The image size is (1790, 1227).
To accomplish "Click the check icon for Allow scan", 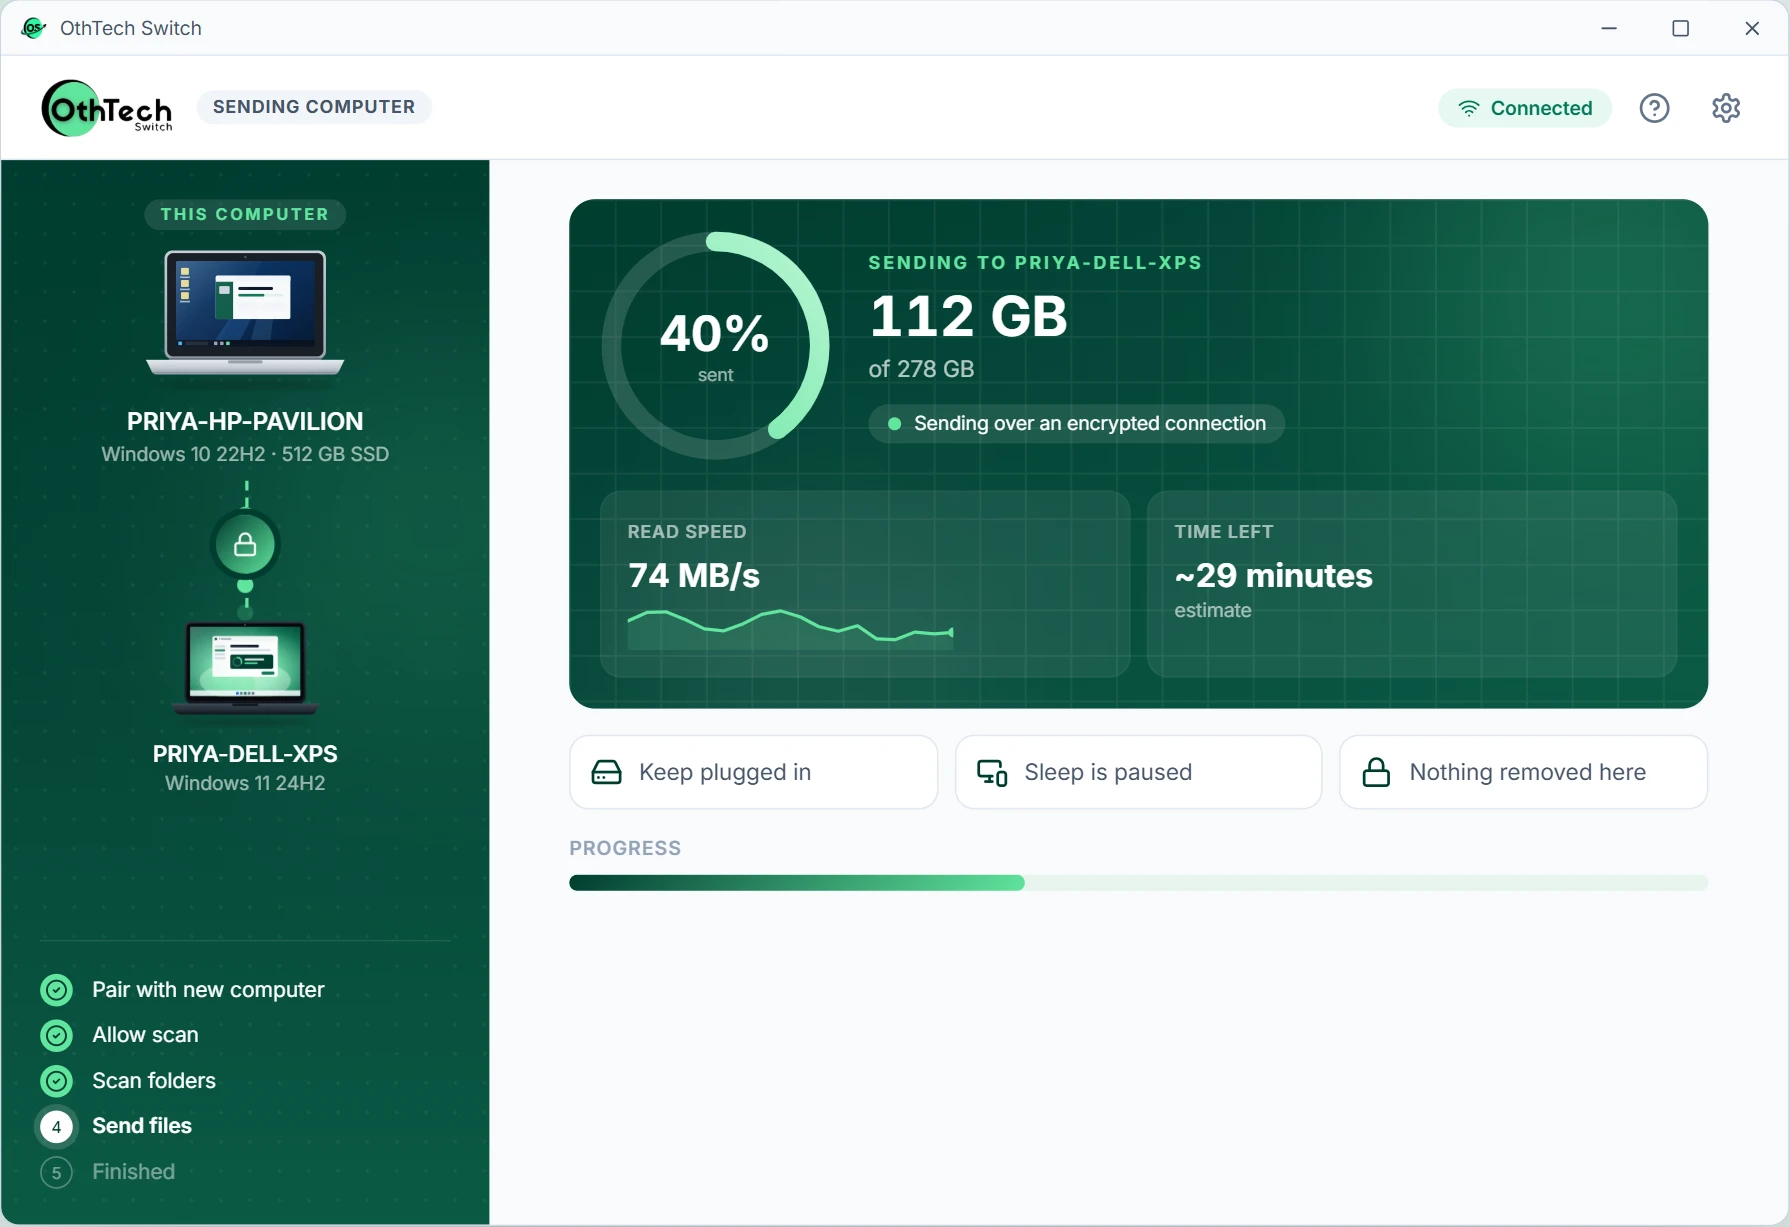I will [x=57, y=1035].
